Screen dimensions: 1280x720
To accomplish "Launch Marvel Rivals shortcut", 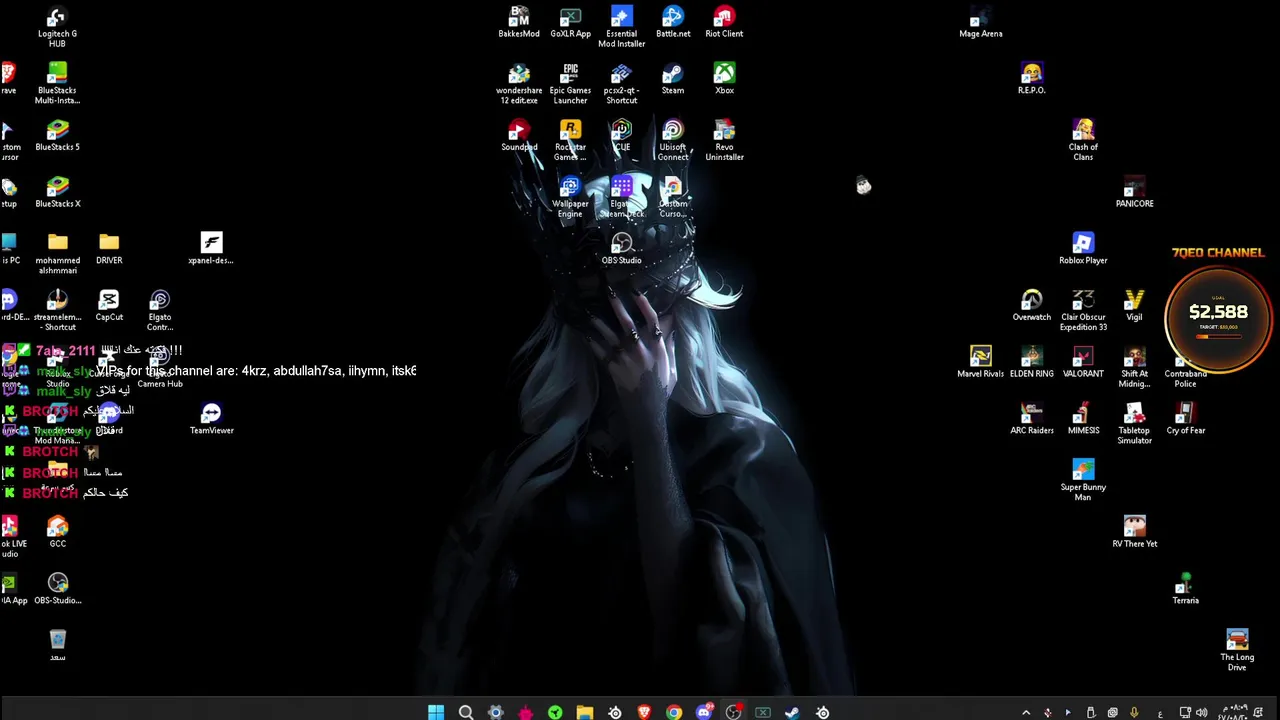I will [x=980, y=362].
